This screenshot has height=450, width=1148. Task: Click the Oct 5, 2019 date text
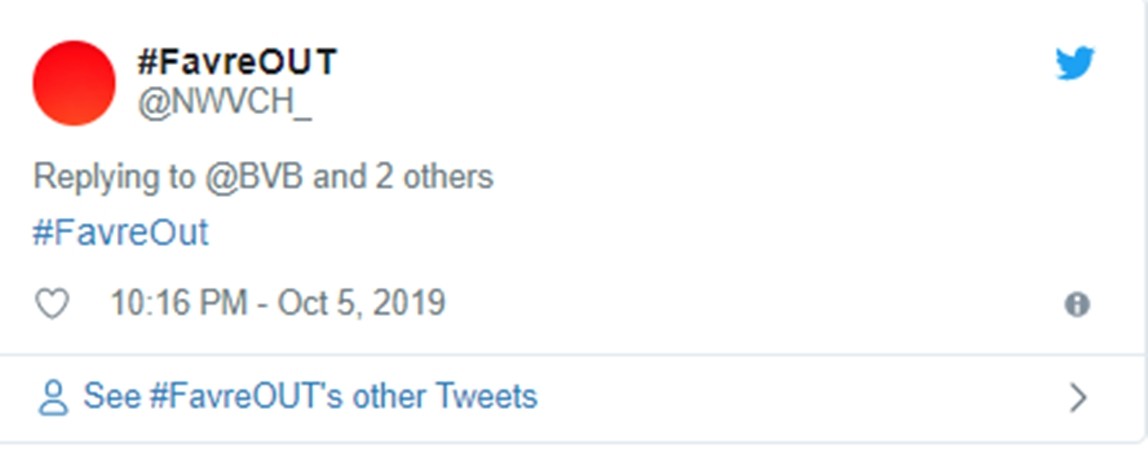(362, 303)
